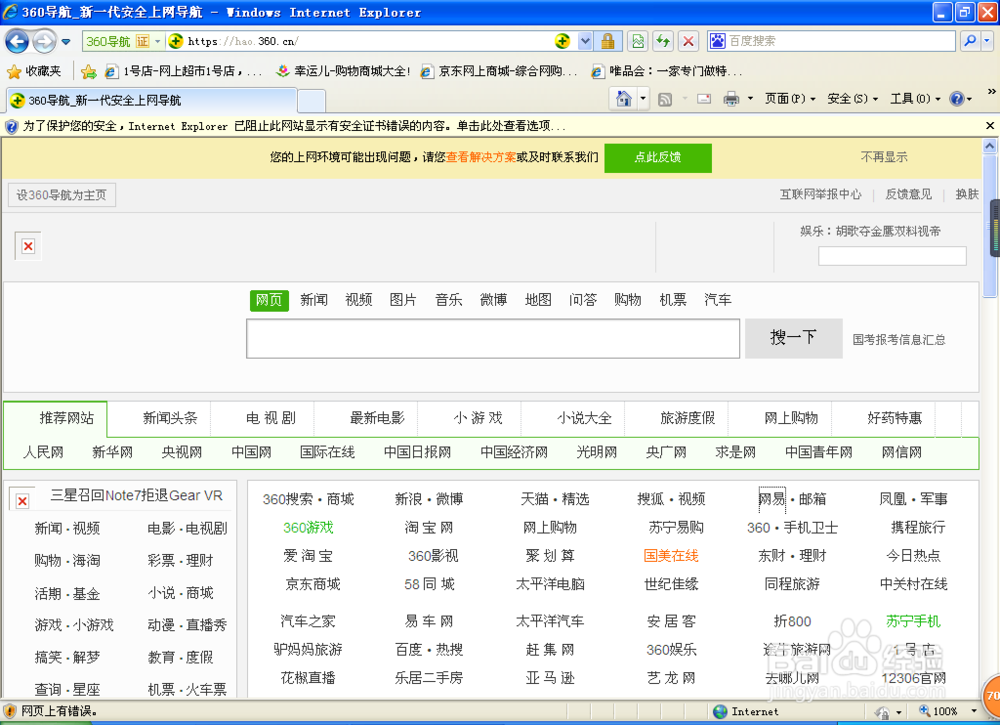This screenshot has width=1000, height=725.
Task: Click 设360导航为主页 button
Action: (61, 194)
